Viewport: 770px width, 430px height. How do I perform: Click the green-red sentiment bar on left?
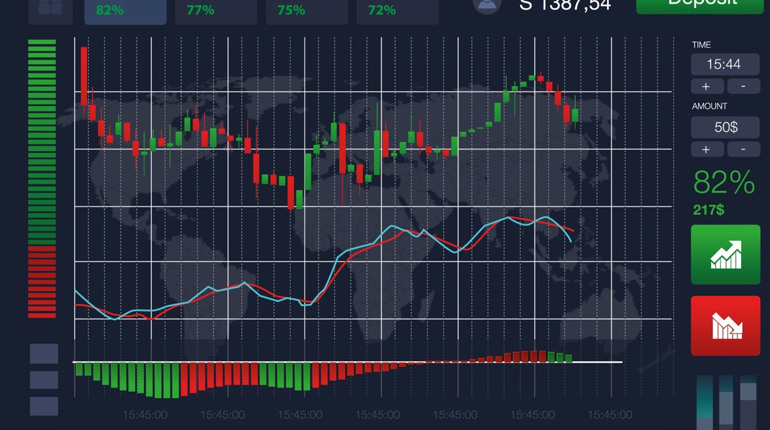[42, 179]
